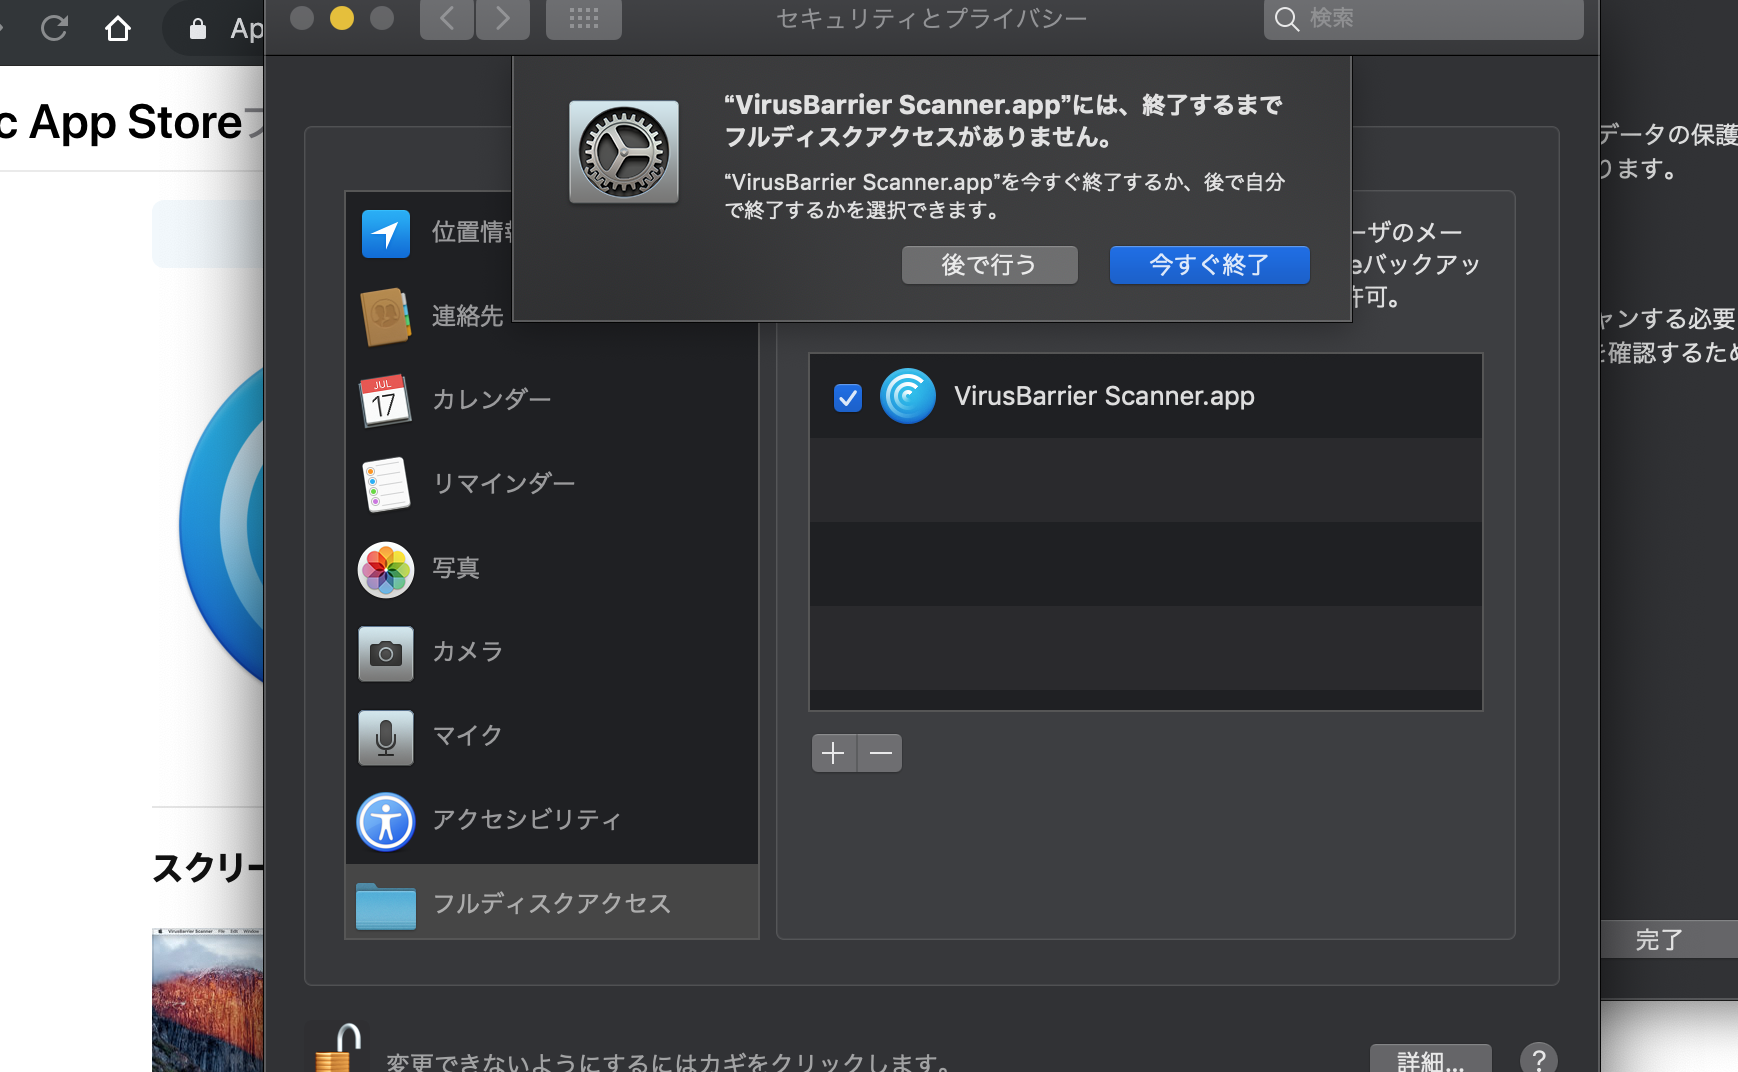The width and height of the screenshot is (1738, 1072).
Task: Select 写真 in privacy list
Action: [x=456, y=568]
